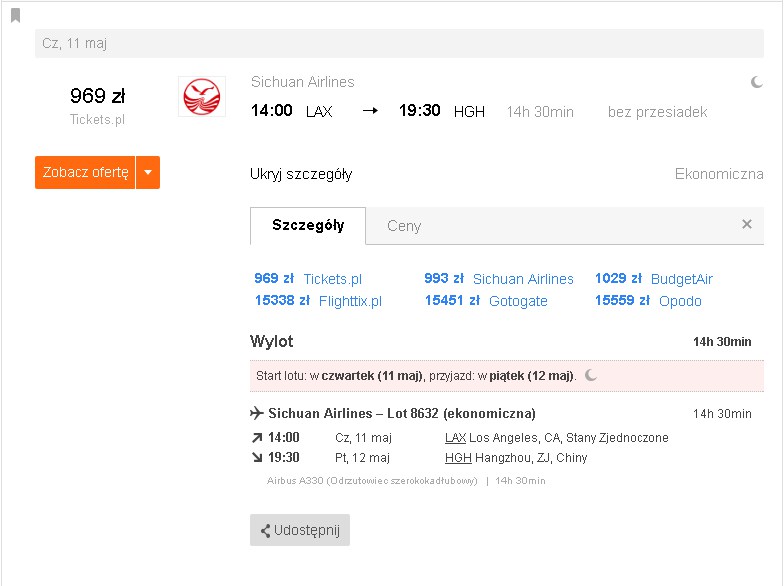Click the HGH airport code in flight details
Viewport: 784px width, 586px height.
tap(458, 458)
